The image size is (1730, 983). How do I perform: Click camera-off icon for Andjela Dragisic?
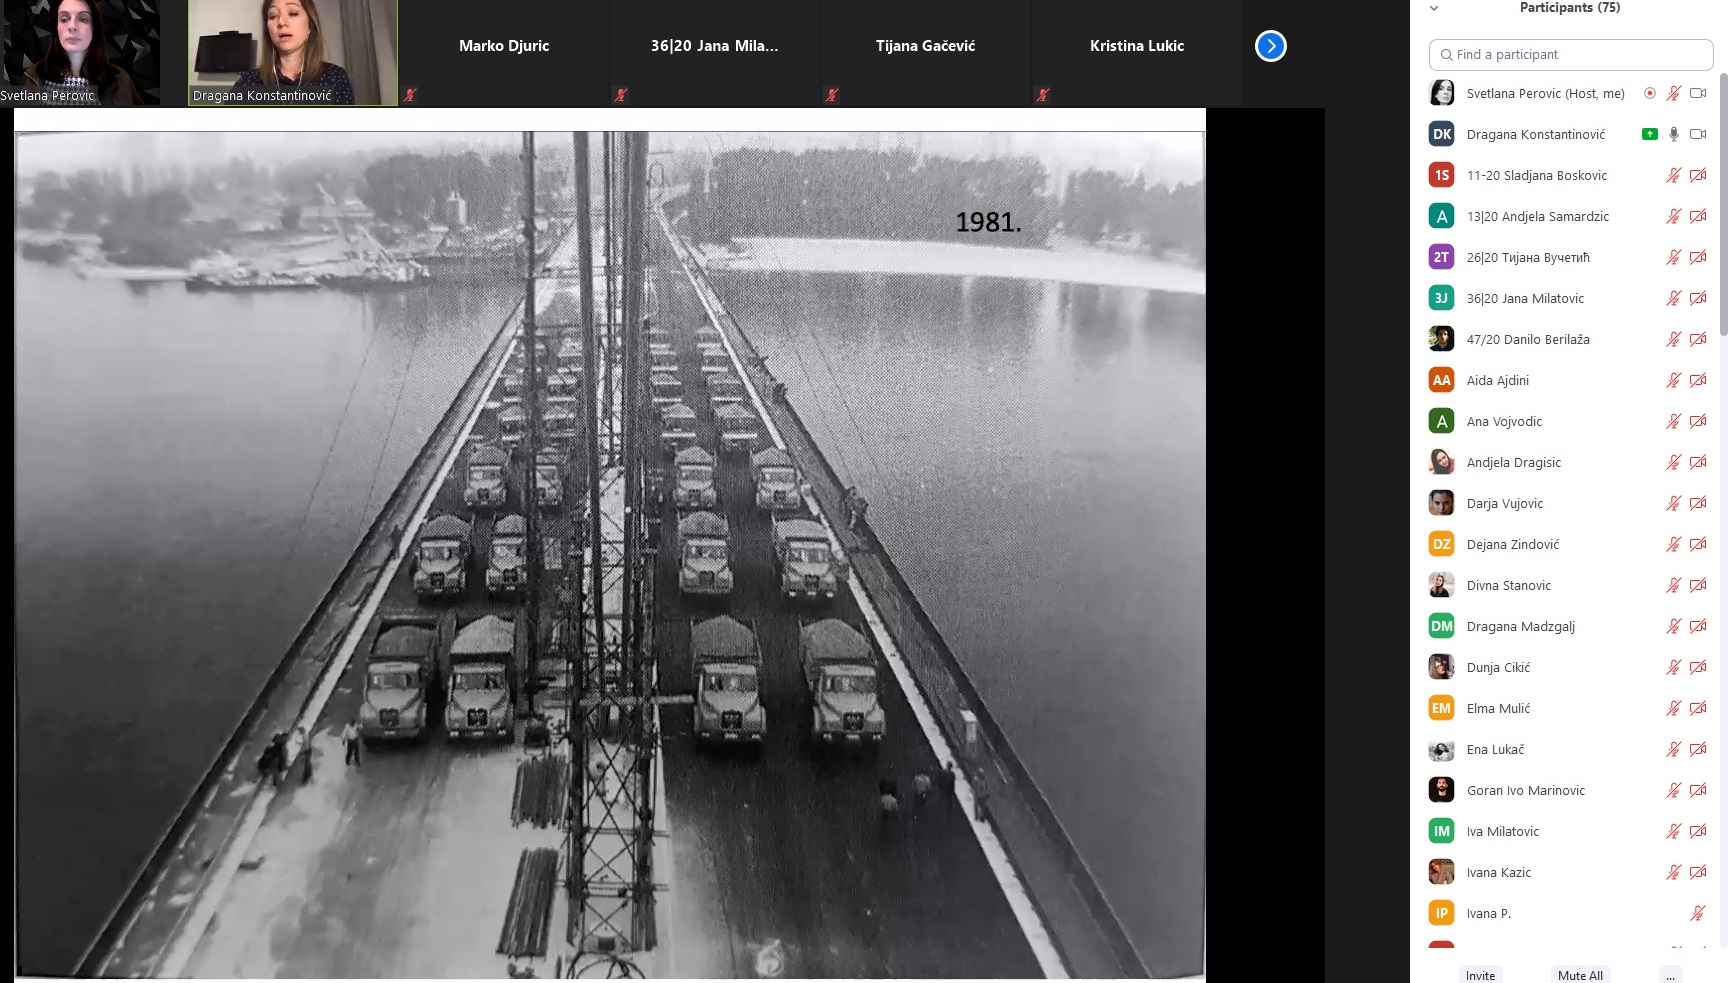coord(1698,462)
